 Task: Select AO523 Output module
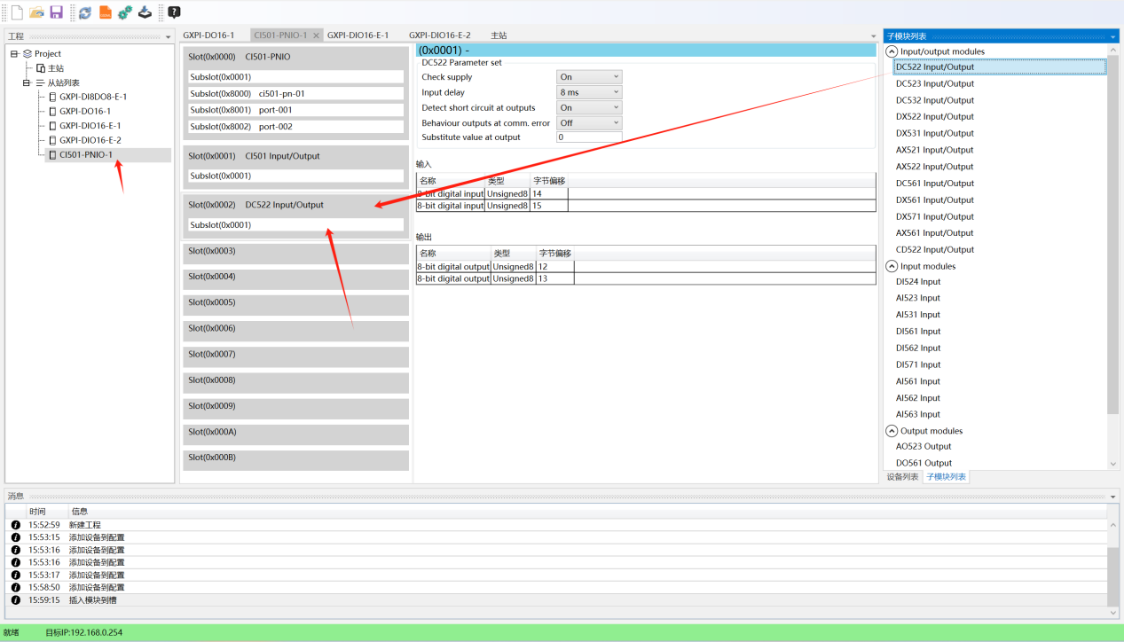923,446
